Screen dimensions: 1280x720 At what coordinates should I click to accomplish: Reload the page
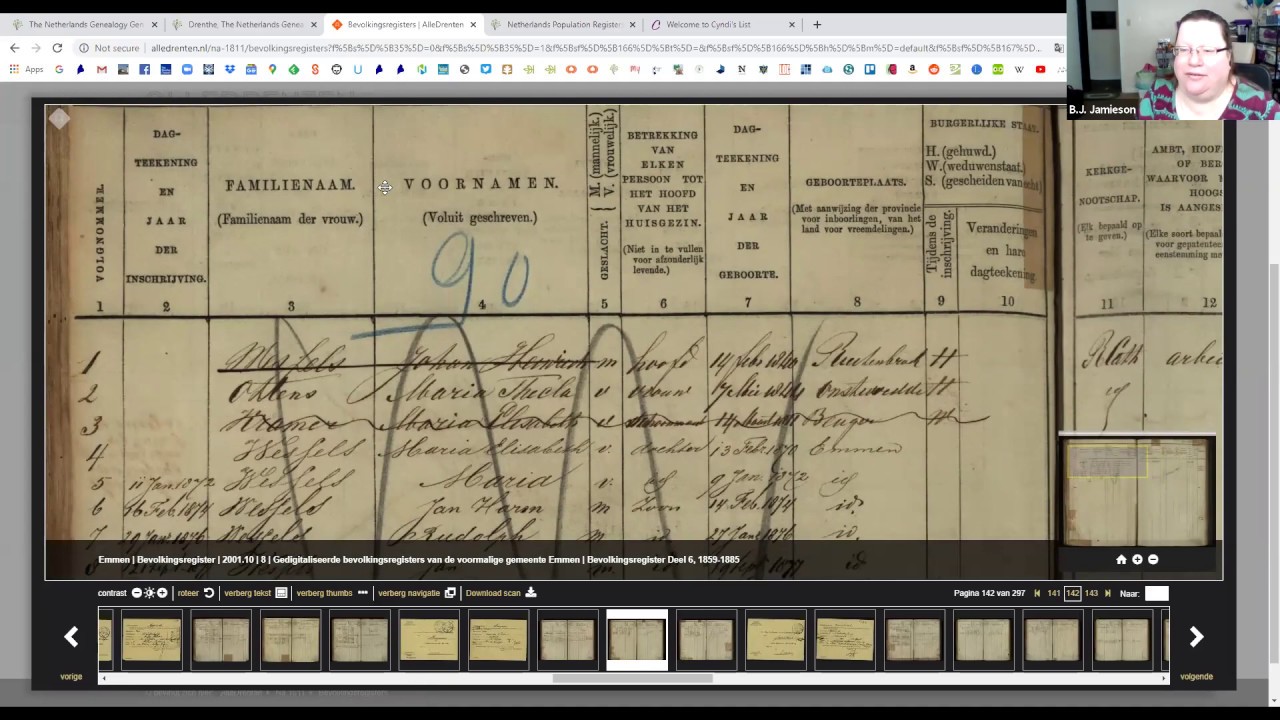pos(57,48)
